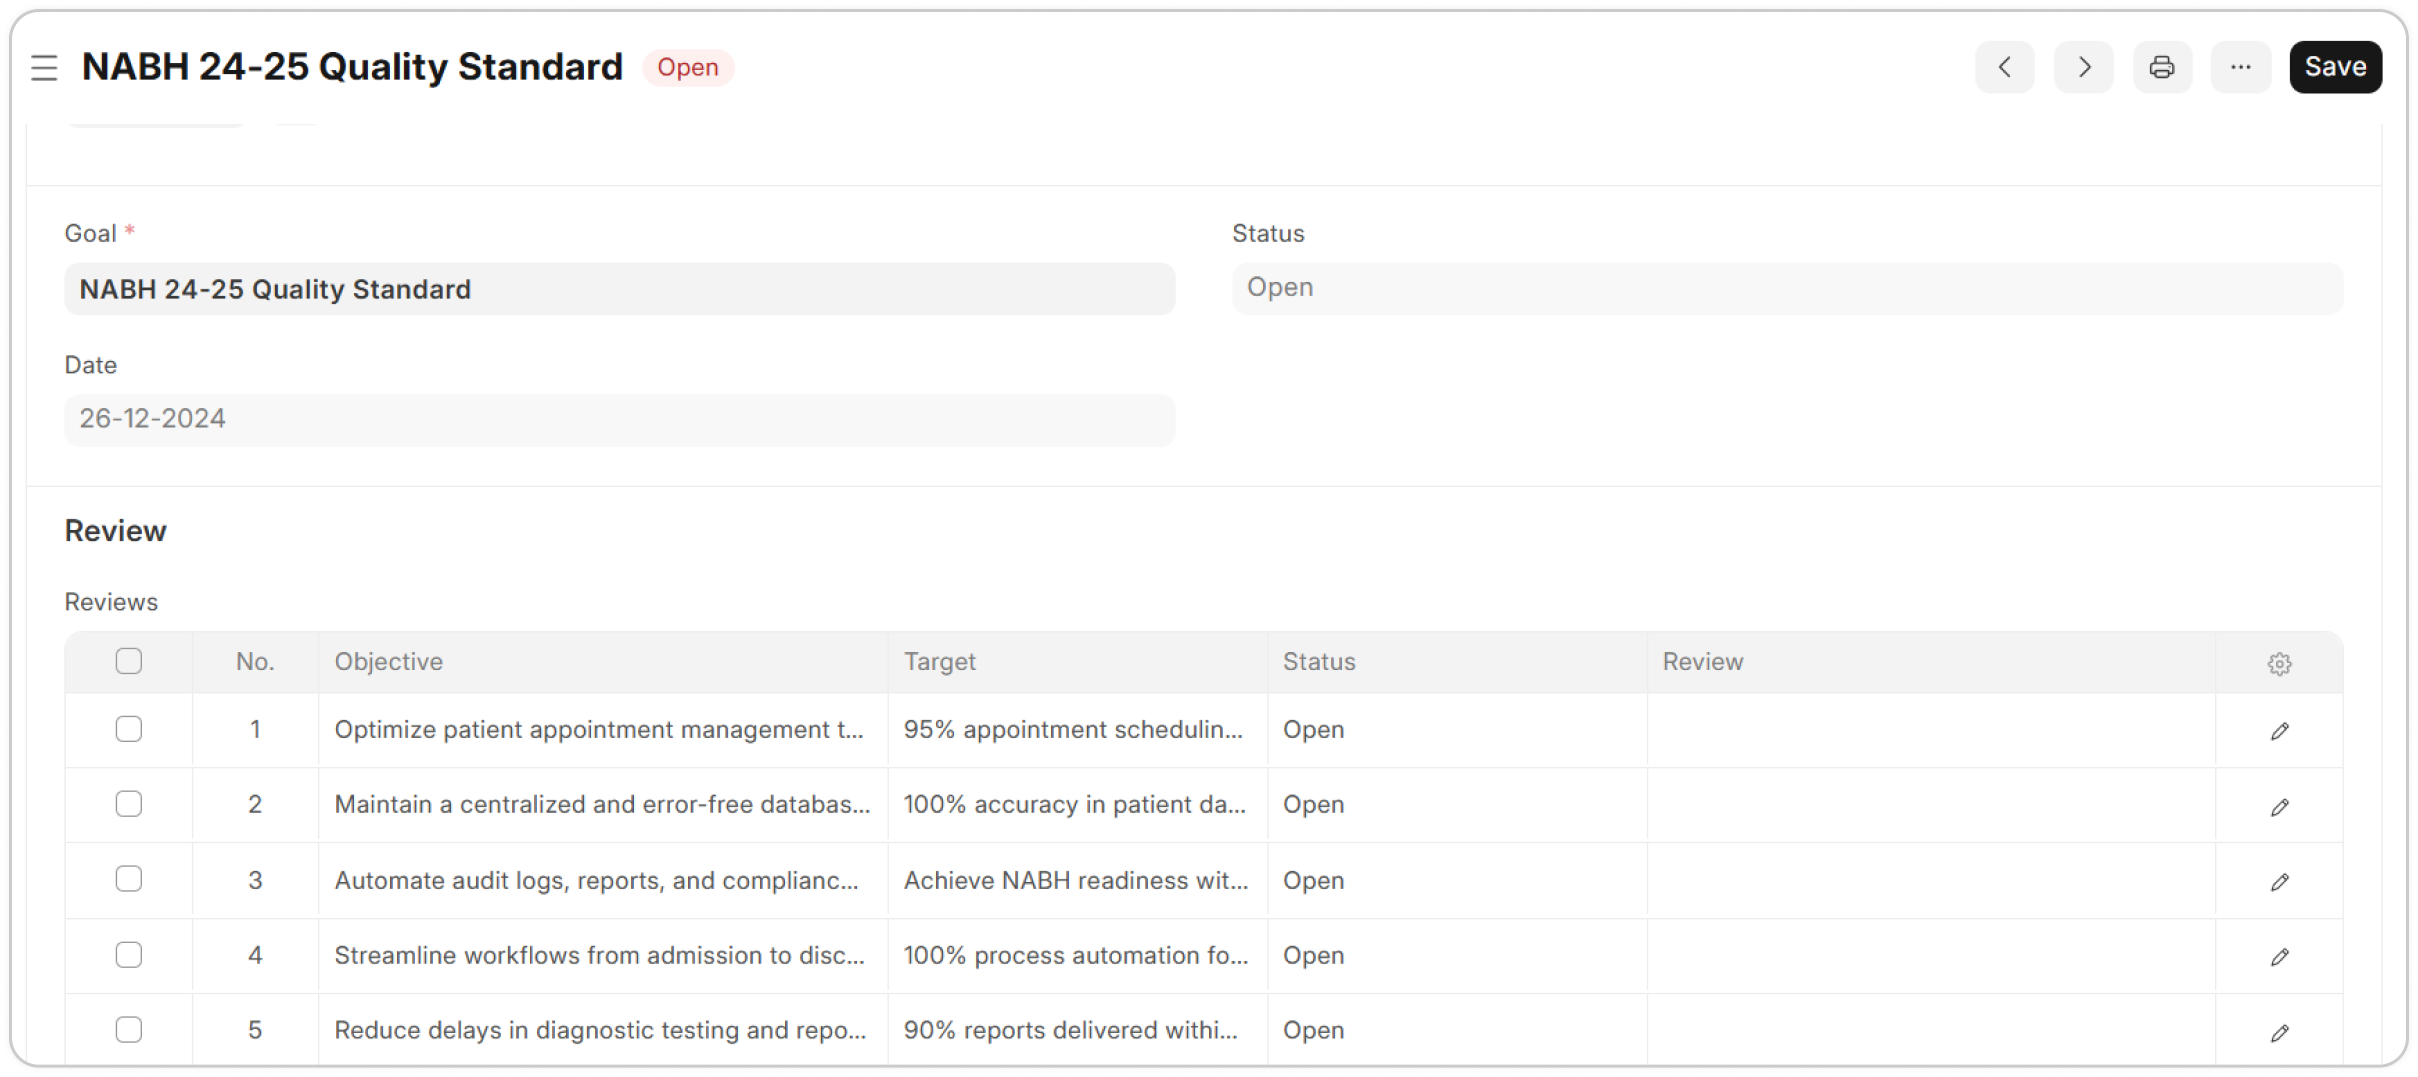
Task: Edit review row 2 with pencil icon
Action: tap(2279, 806)
